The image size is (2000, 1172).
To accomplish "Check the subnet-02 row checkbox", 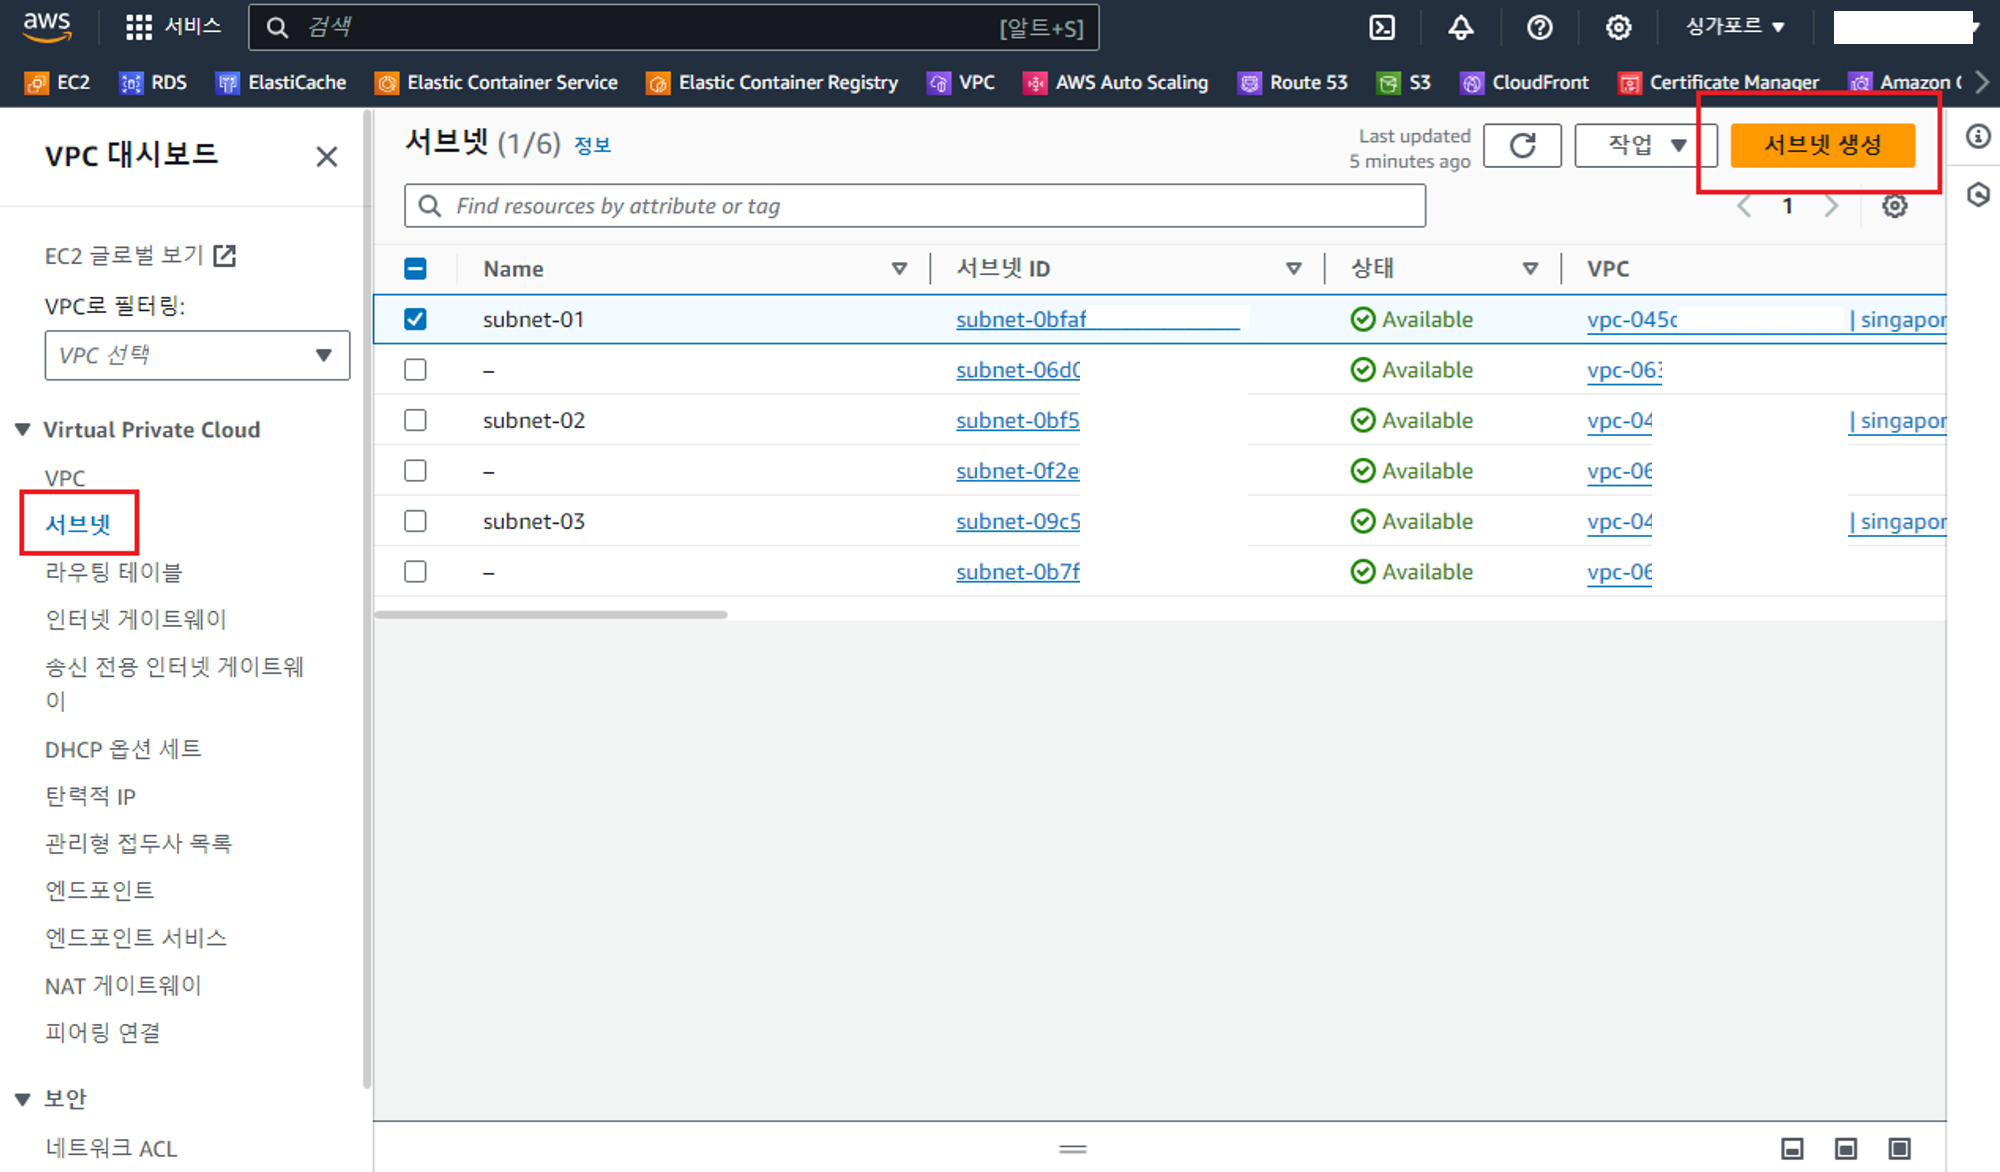I will (415, 420).
